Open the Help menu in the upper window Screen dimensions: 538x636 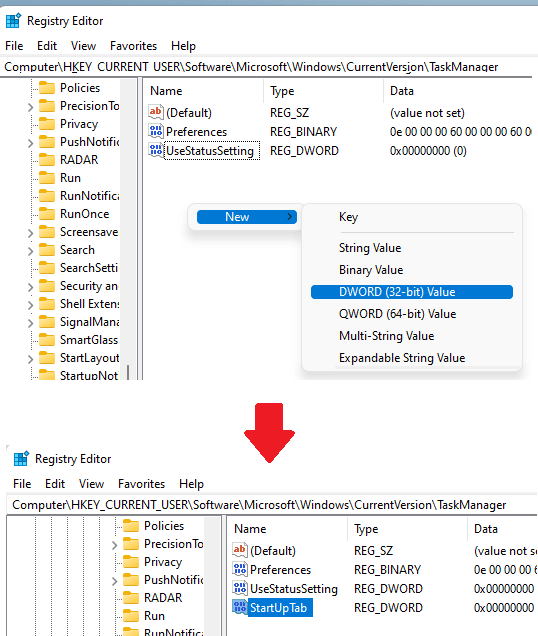(x=183, y=46)
